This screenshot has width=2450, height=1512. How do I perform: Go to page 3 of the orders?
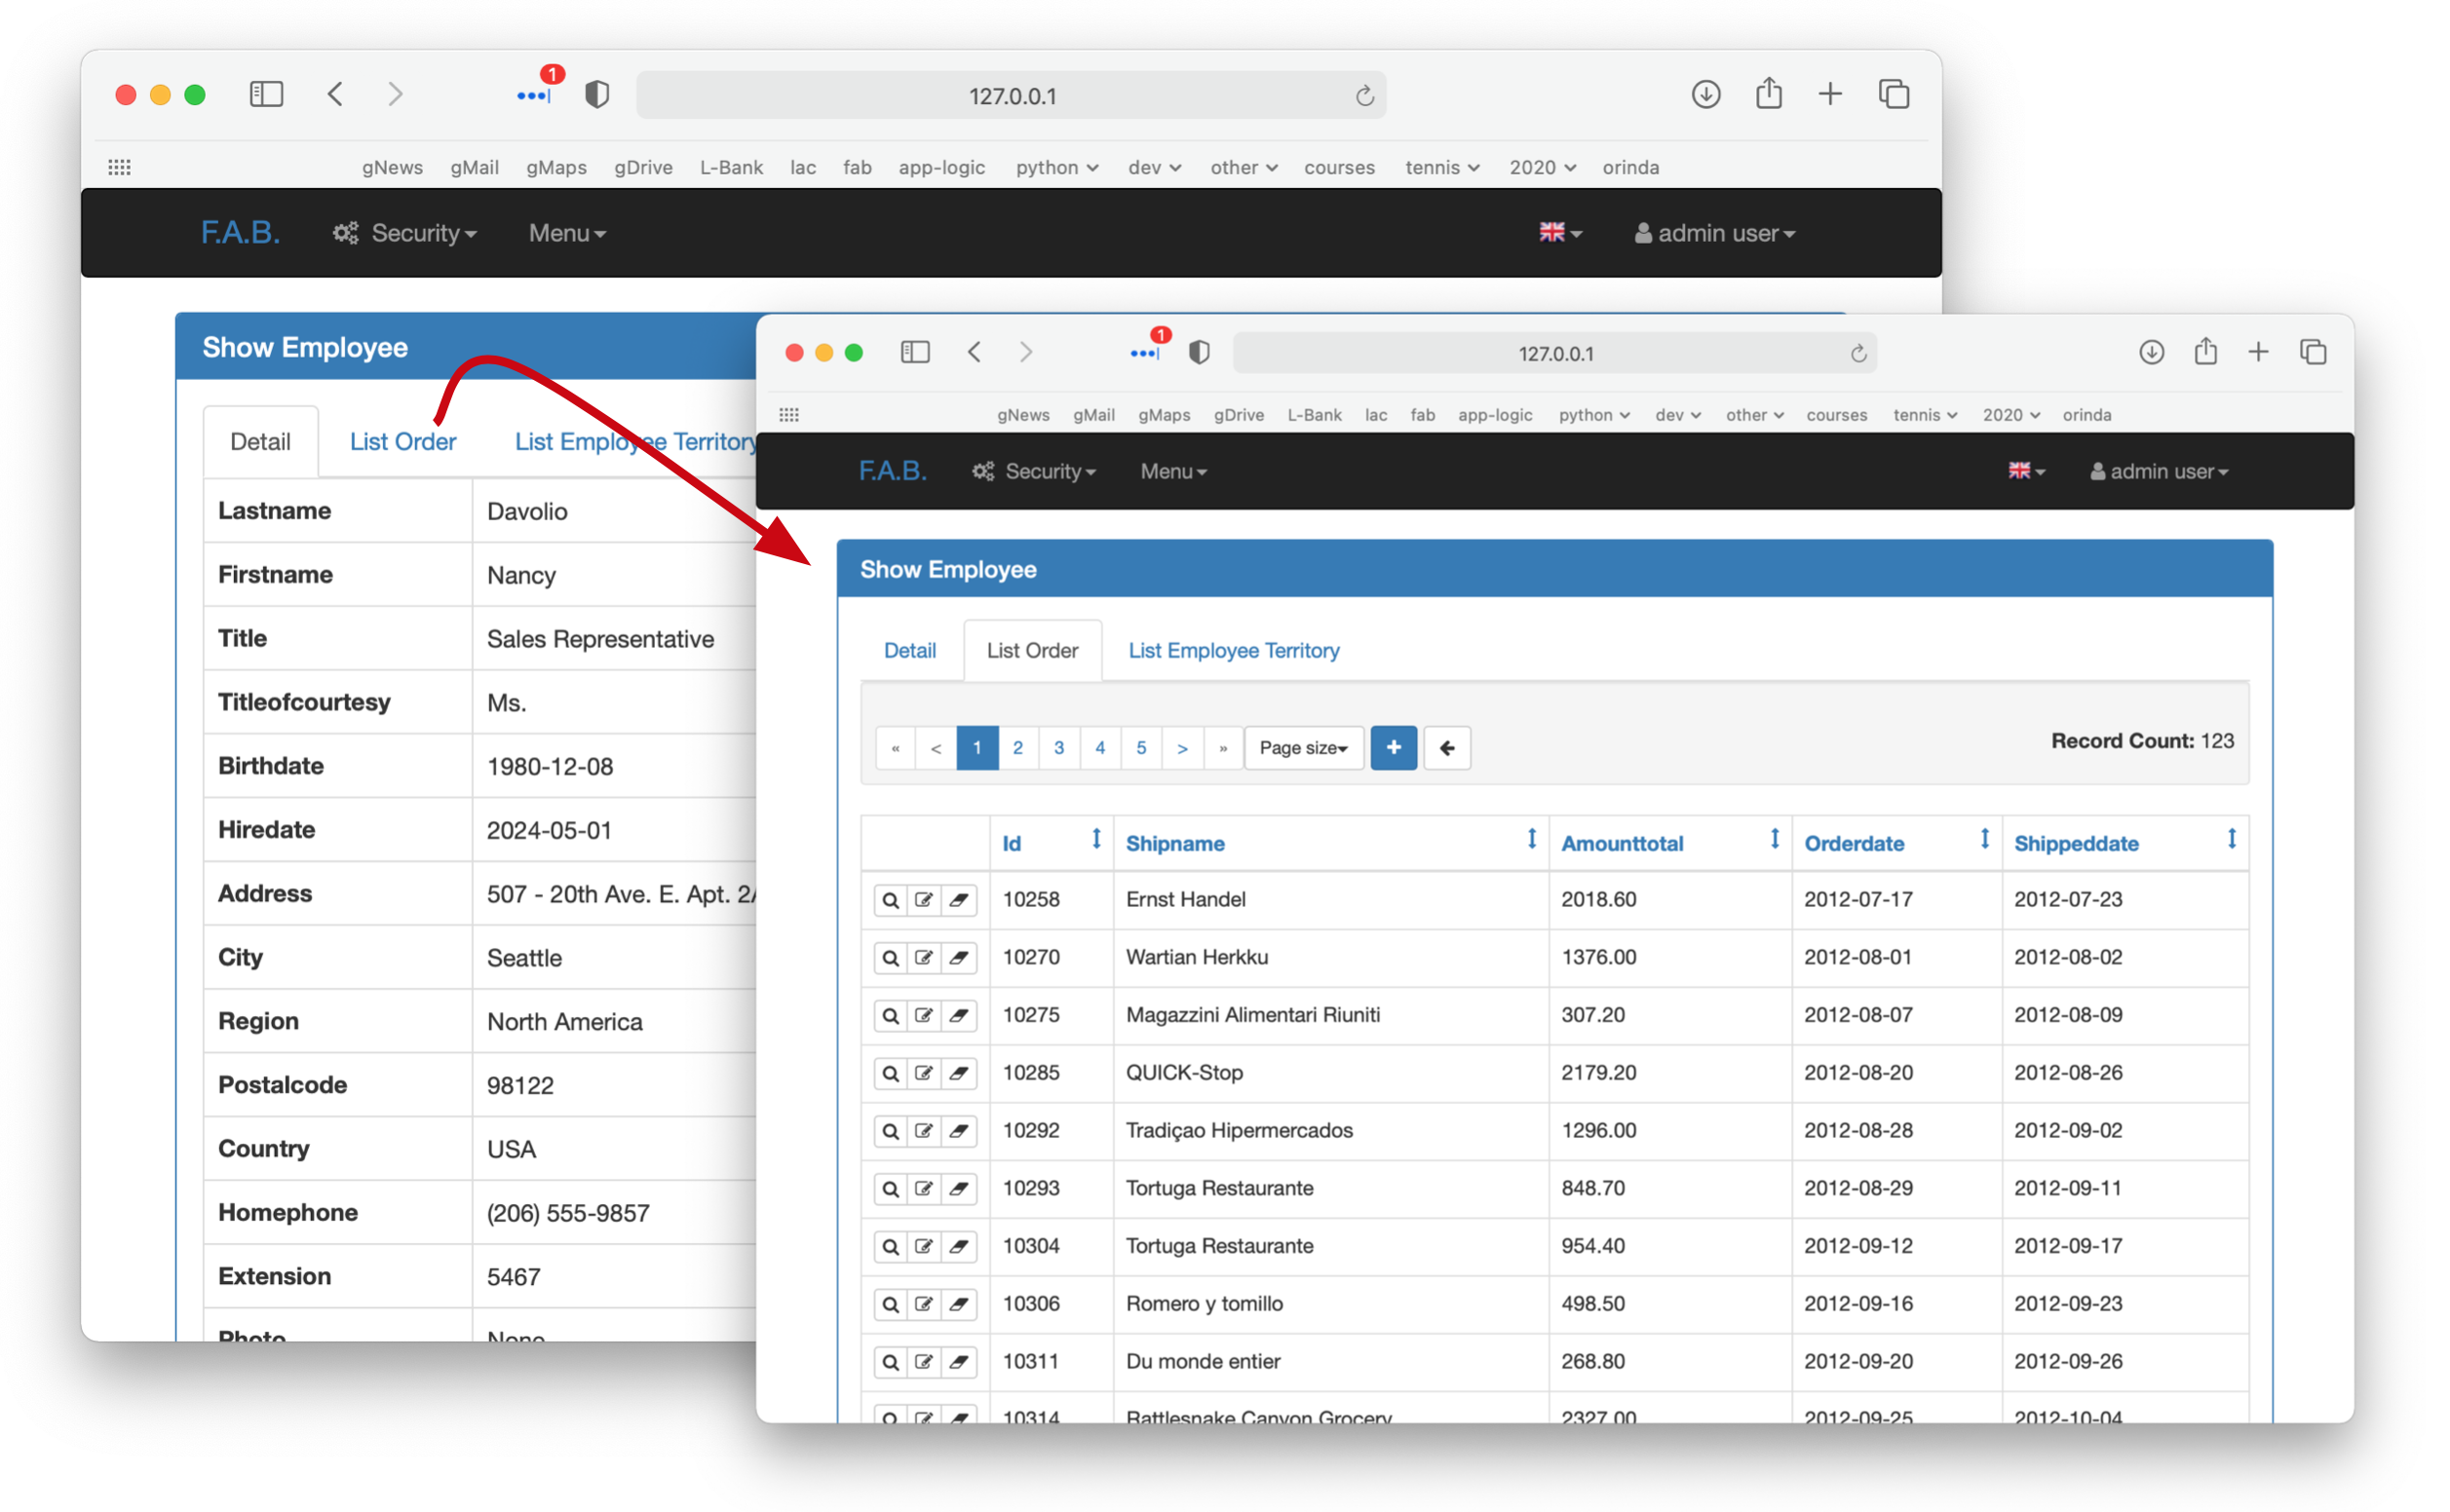[1059, 748]
